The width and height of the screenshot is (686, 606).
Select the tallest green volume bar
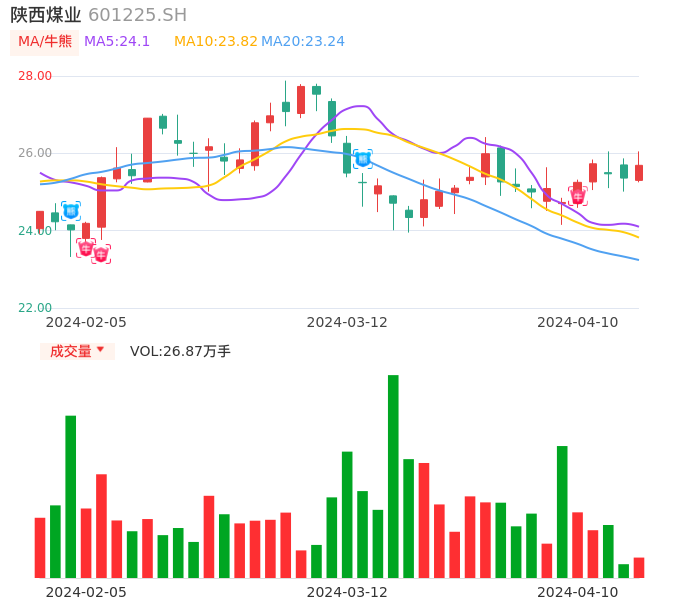click(393, 476)
